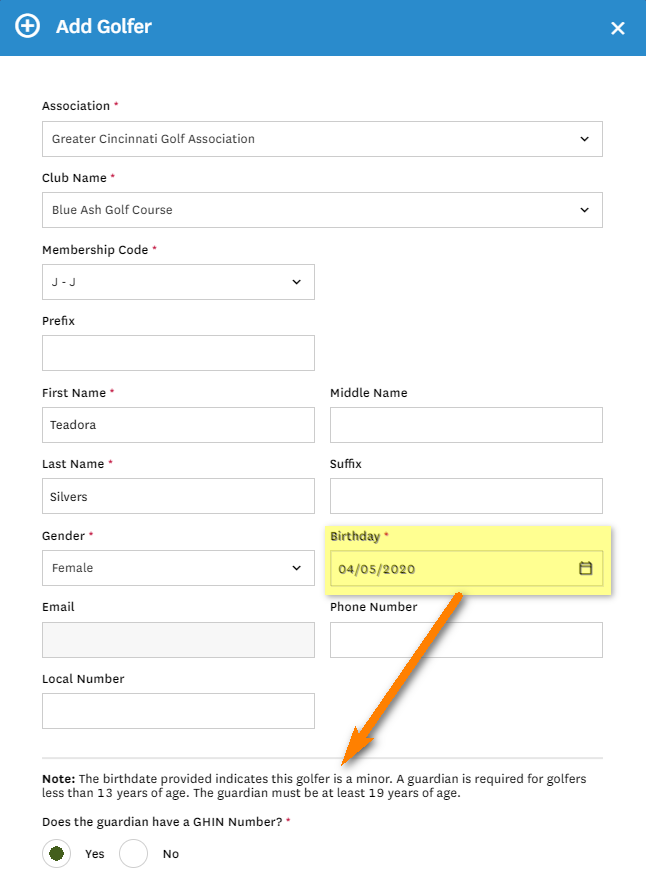Click the Birthday date field

(x=450, y=569)
